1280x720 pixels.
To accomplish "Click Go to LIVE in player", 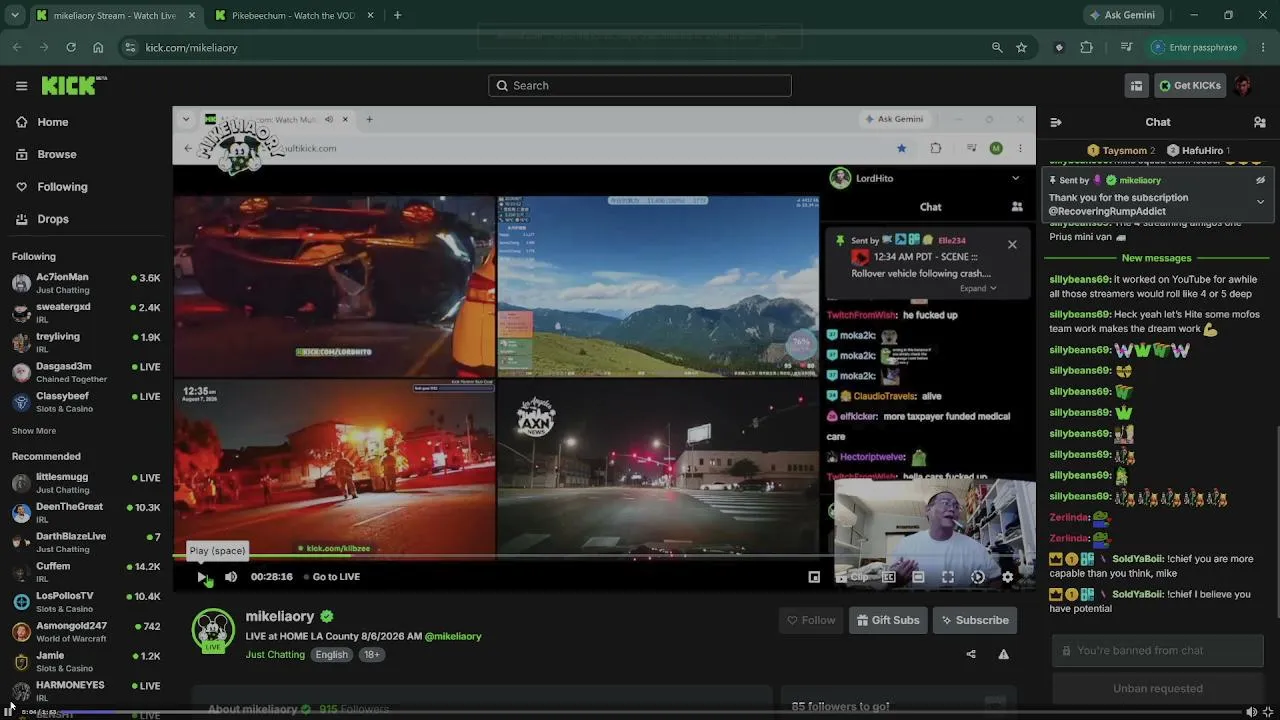I will (x=332, y=577).
